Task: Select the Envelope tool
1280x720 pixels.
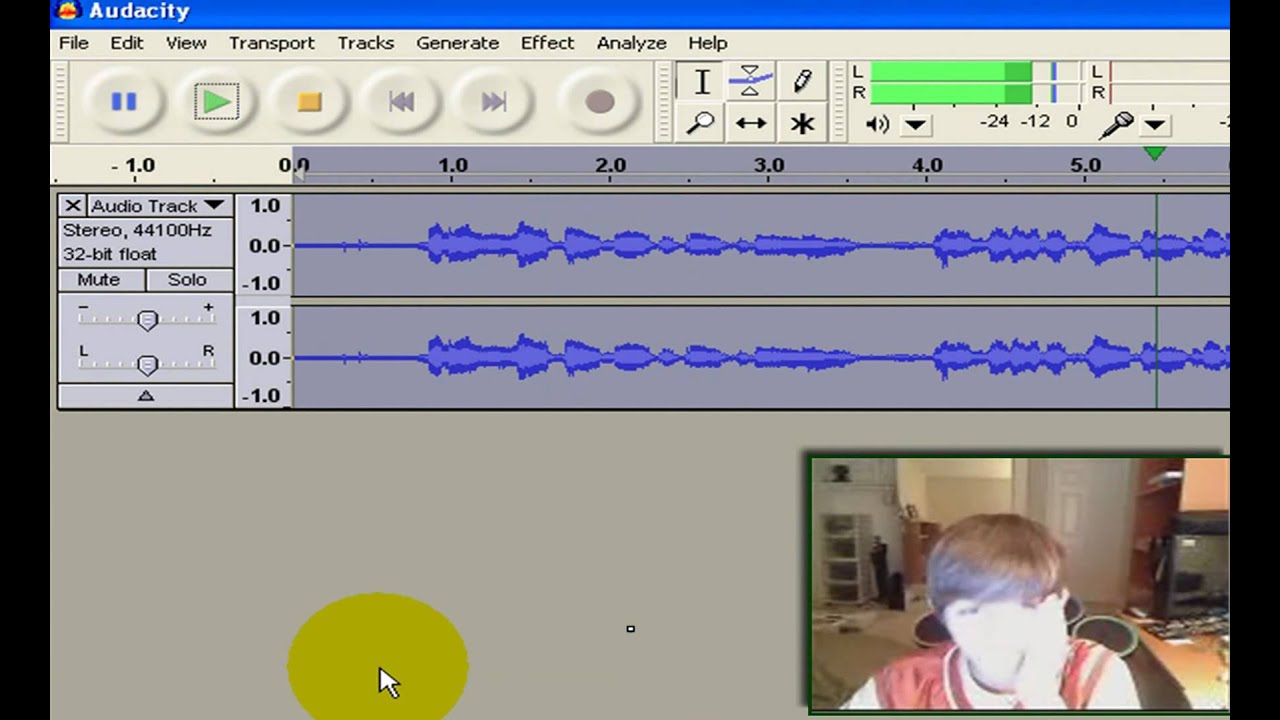Action: point(750,82)
